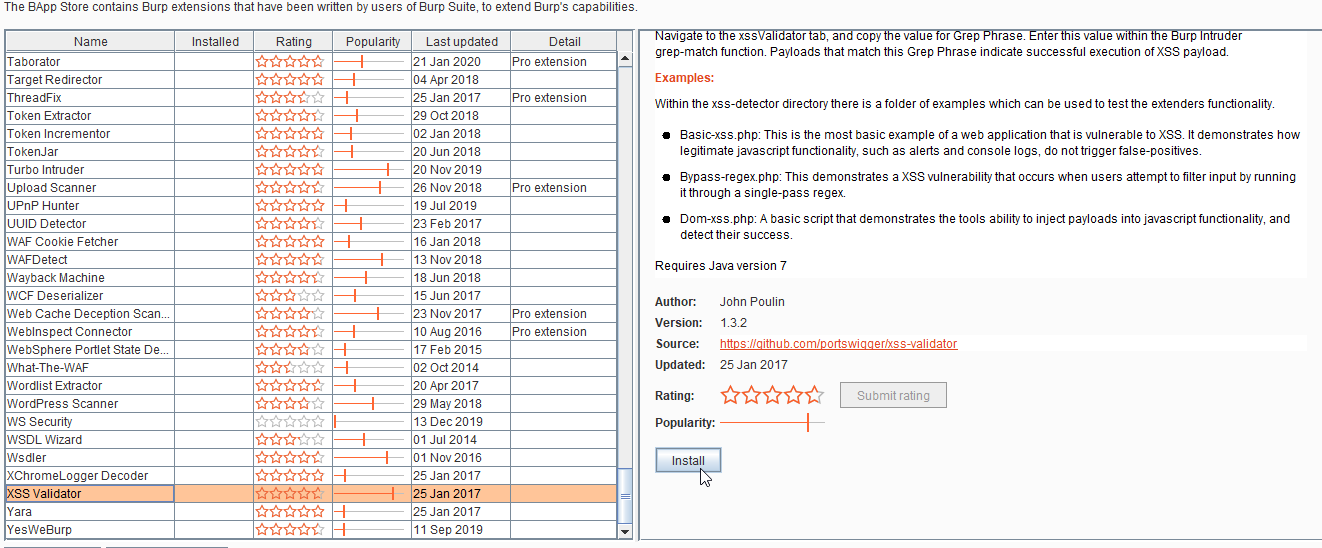Screen dimensions: 1322x548
Task: Set the detail panel star rating
Action: point(772,395)
